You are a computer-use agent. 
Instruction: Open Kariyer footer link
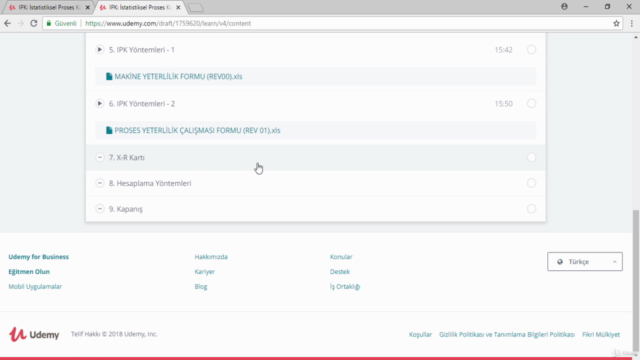pos(204,271)
